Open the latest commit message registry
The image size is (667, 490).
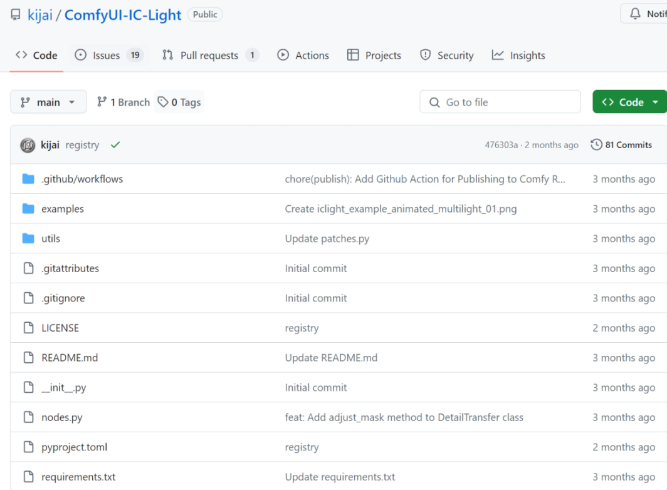click(82, 145)
